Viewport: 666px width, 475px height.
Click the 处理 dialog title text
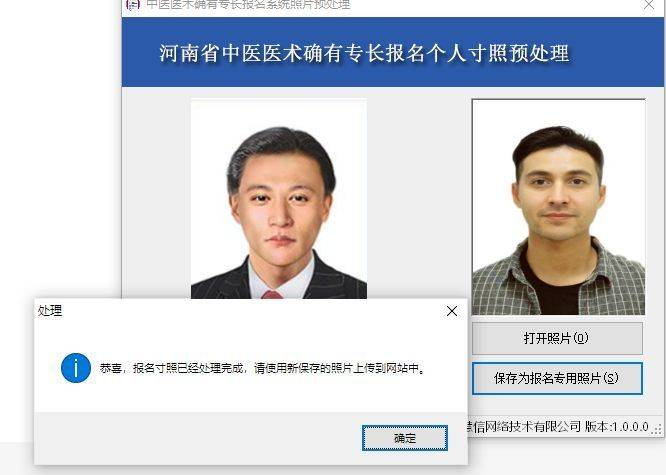50,311
